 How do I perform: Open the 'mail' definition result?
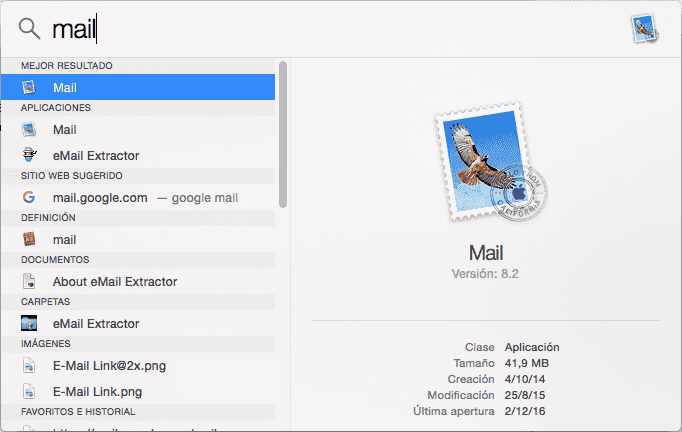point(138,239)
